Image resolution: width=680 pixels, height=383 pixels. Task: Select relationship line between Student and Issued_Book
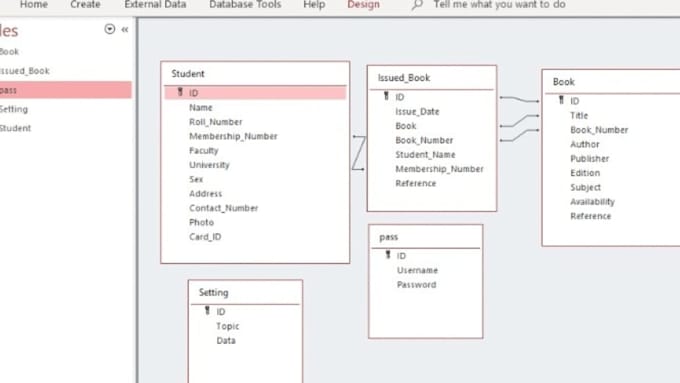[x=358, y=153]
